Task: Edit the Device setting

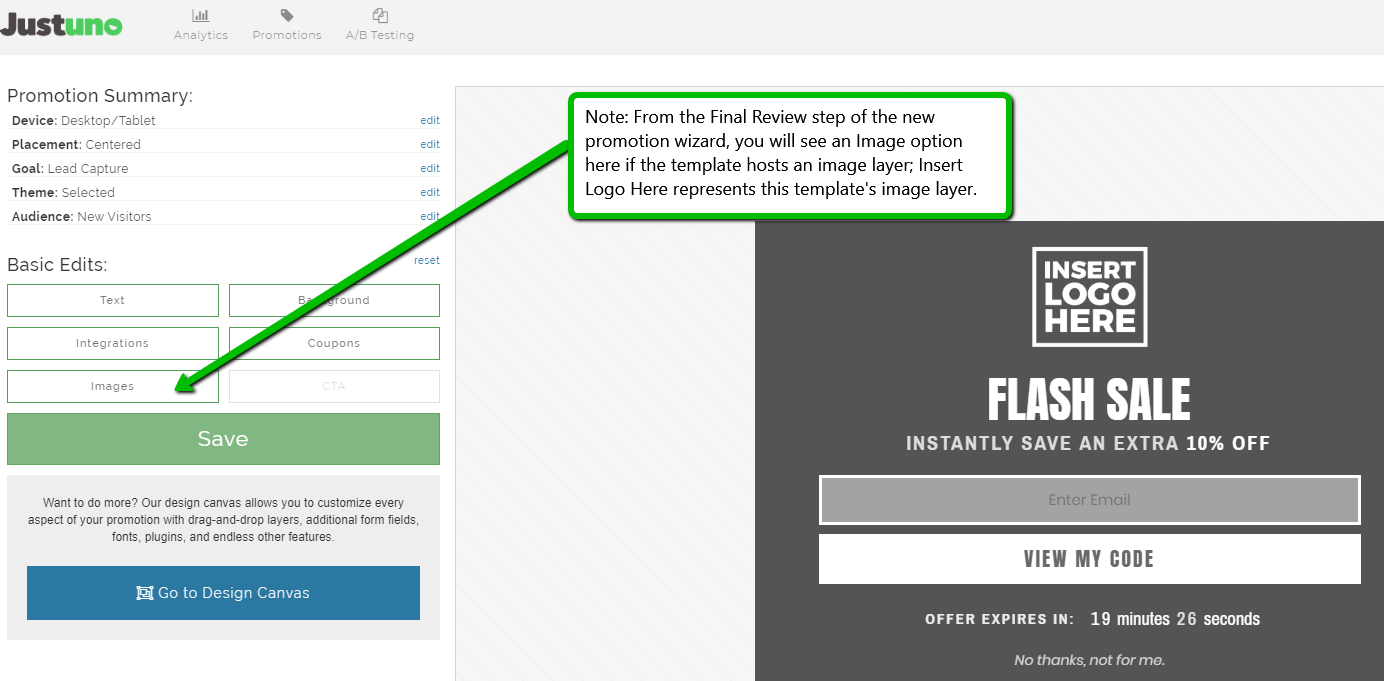Action: click(x=429, y=121)
